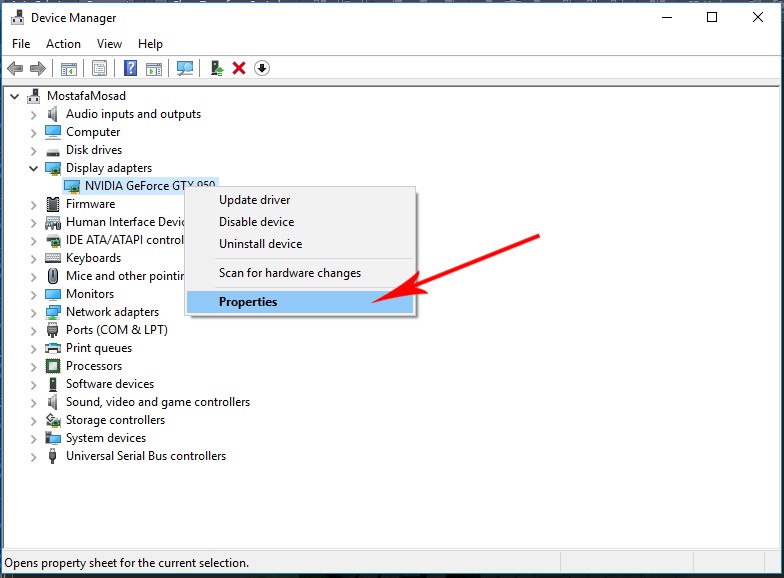Click the MostafaMosad computer icon
The height and width of the screenshot is (578, 784).
click(34, 96)
